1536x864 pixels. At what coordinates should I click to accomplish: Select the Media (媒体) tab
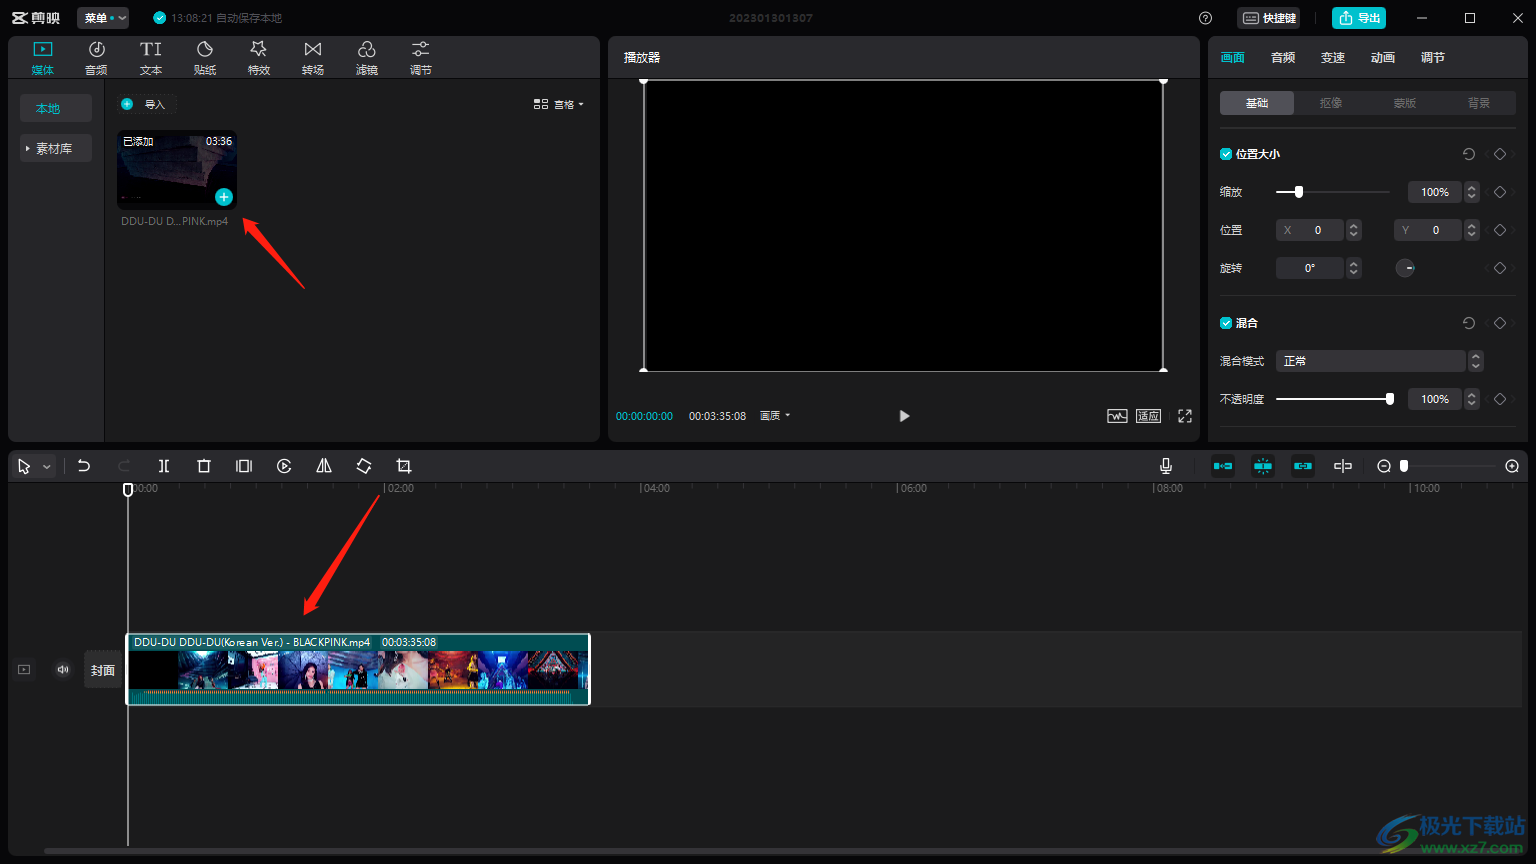point(42,58)
